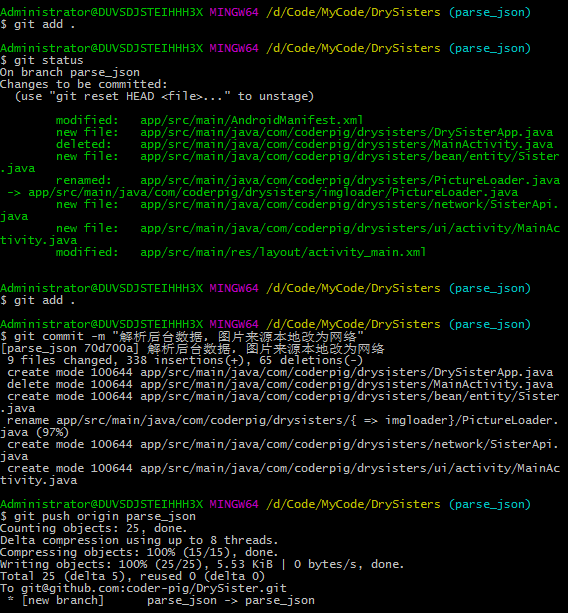Screen dimensions: 568x613
Task: Click the 'Writing objects: 100%' progress line
Action: tap(202, 565)
